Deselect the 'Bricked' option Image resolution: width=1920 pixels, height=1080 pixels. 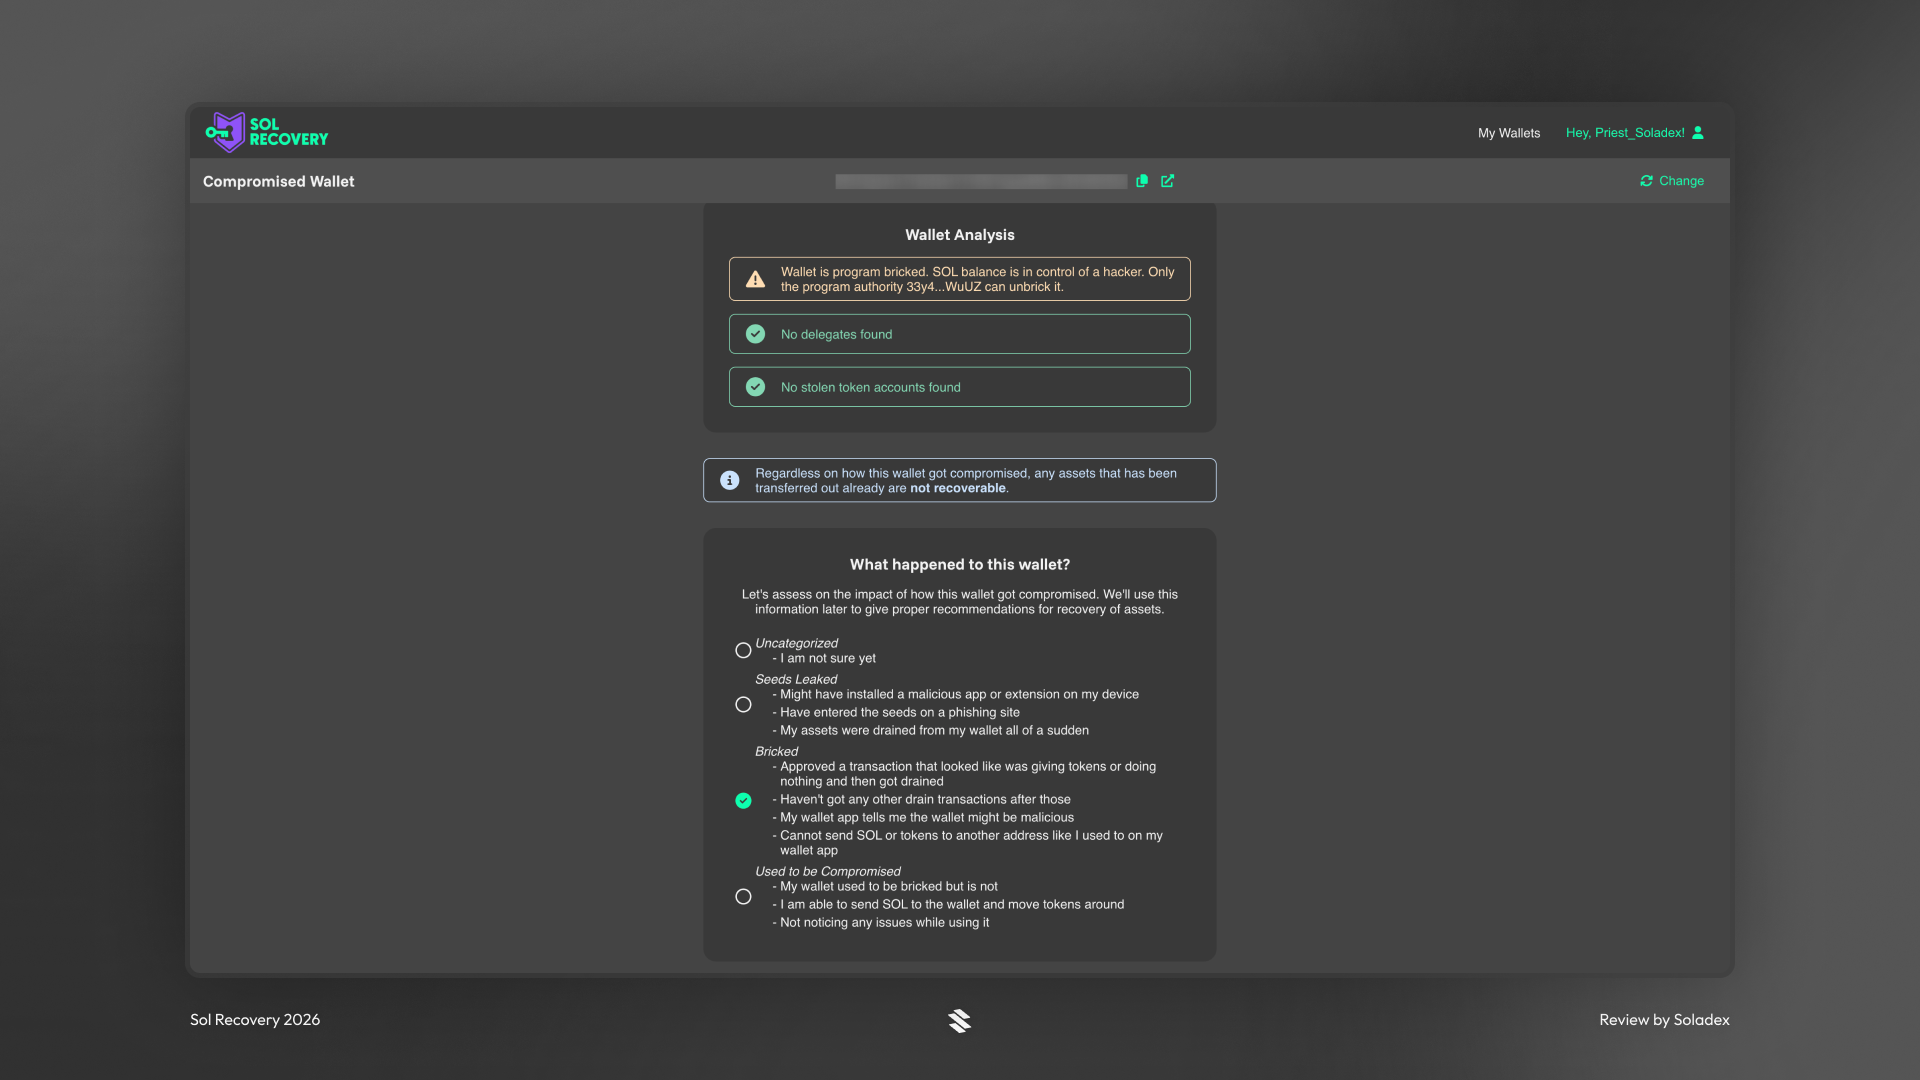pos(743,801)
